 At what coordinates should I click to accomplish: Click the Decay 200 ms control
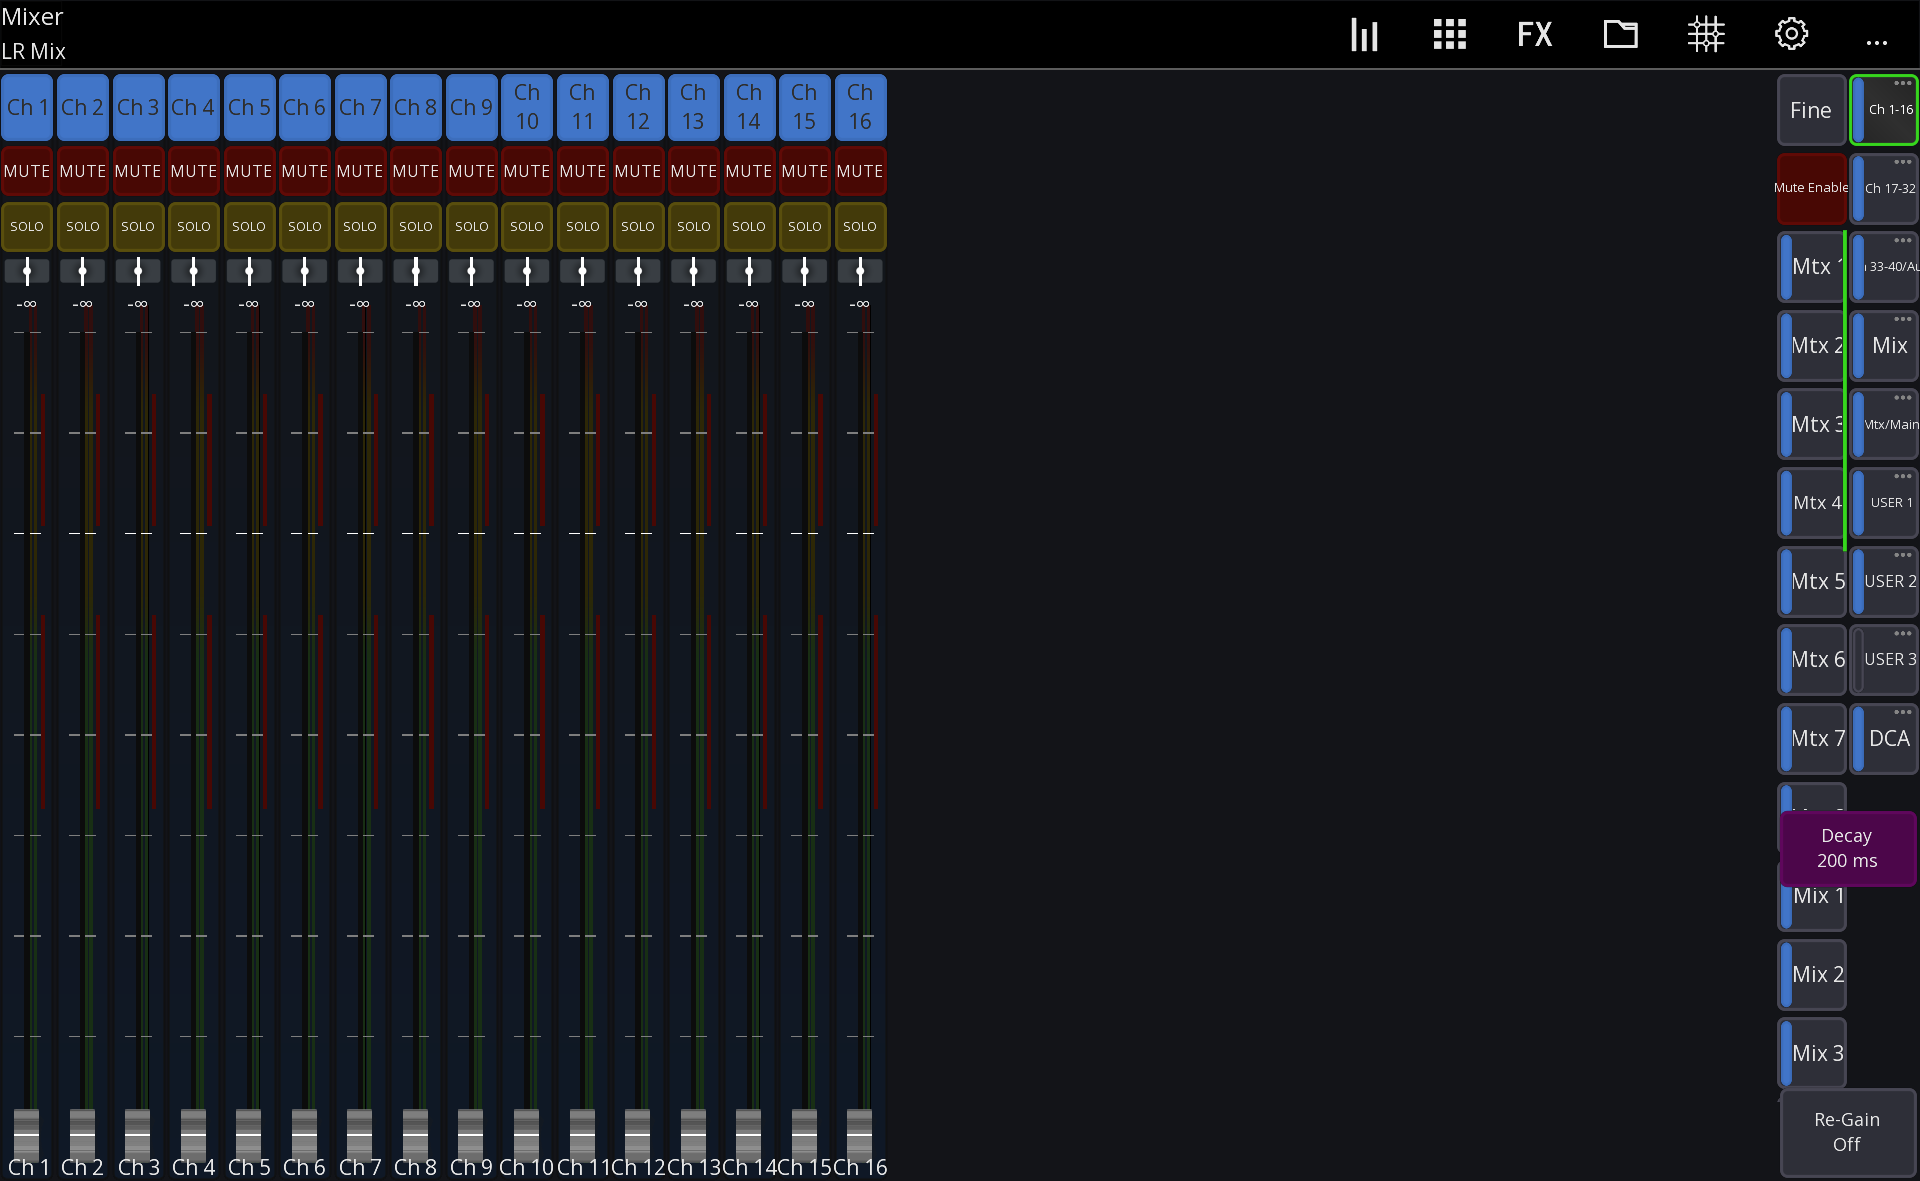[x=1847, y=848]
